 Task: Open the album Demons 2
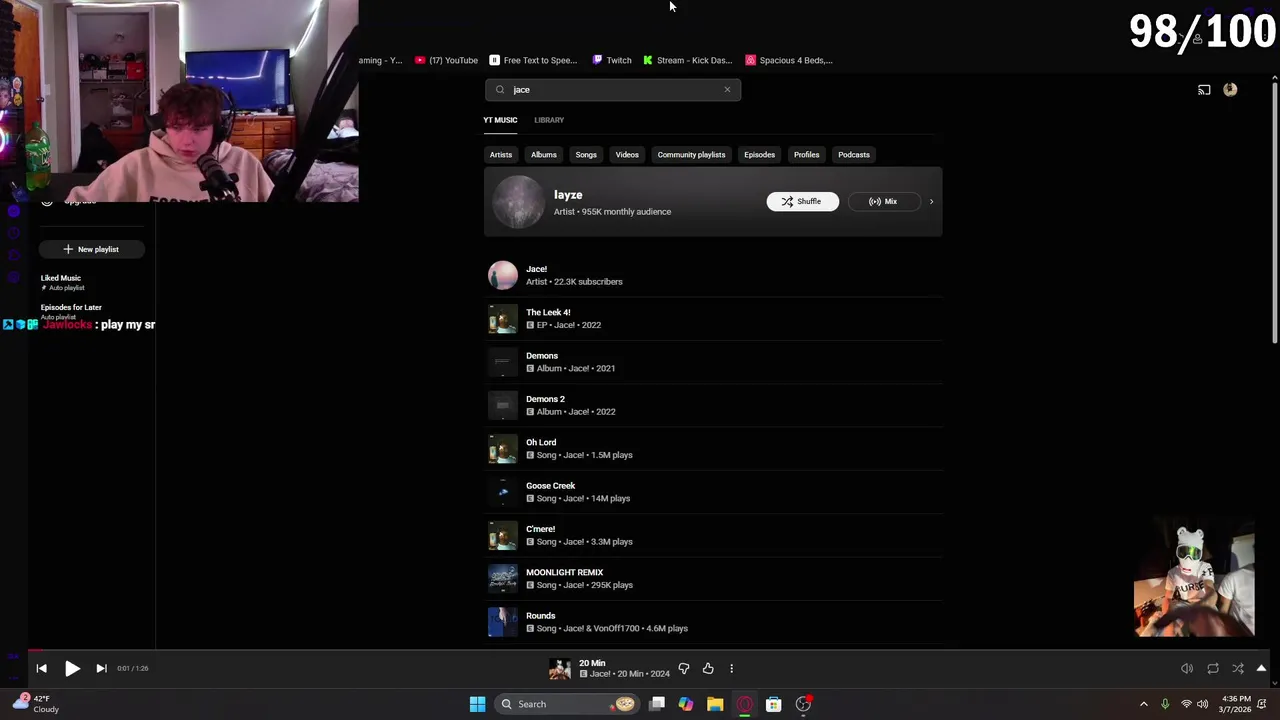click(714, 405)
